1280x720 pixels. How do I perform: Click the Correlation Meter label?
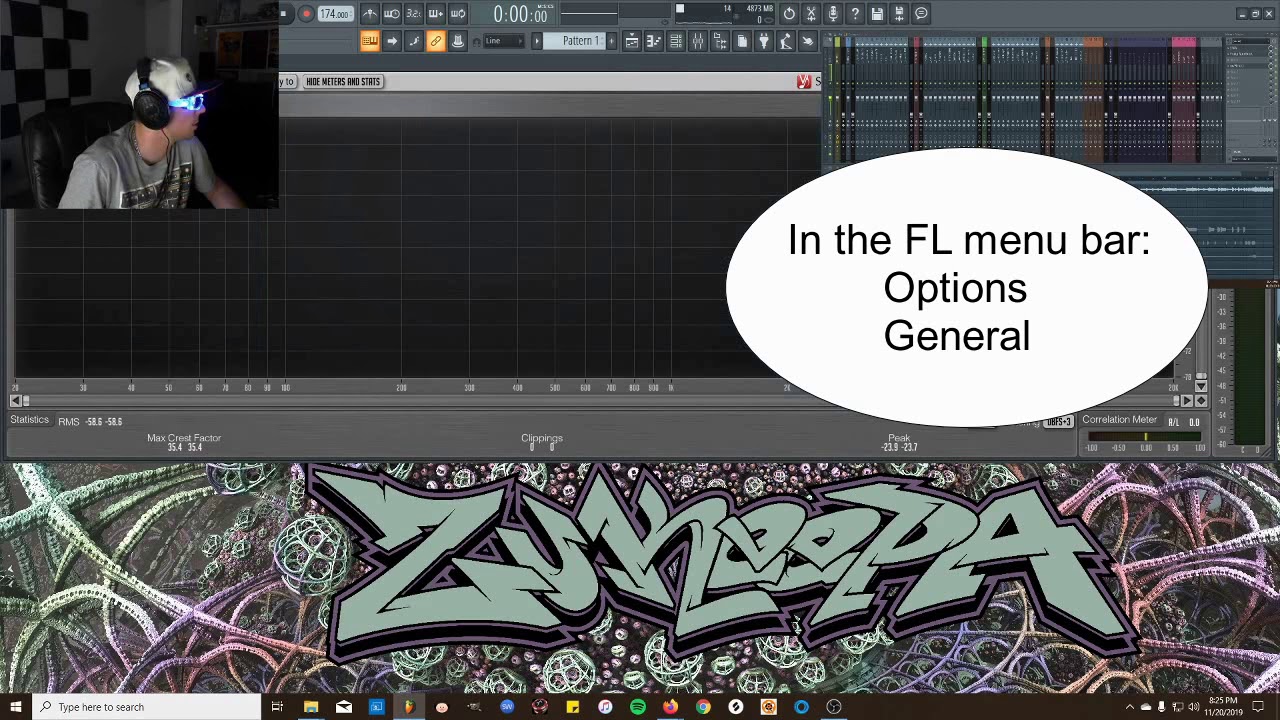[x=1119, y=420]
